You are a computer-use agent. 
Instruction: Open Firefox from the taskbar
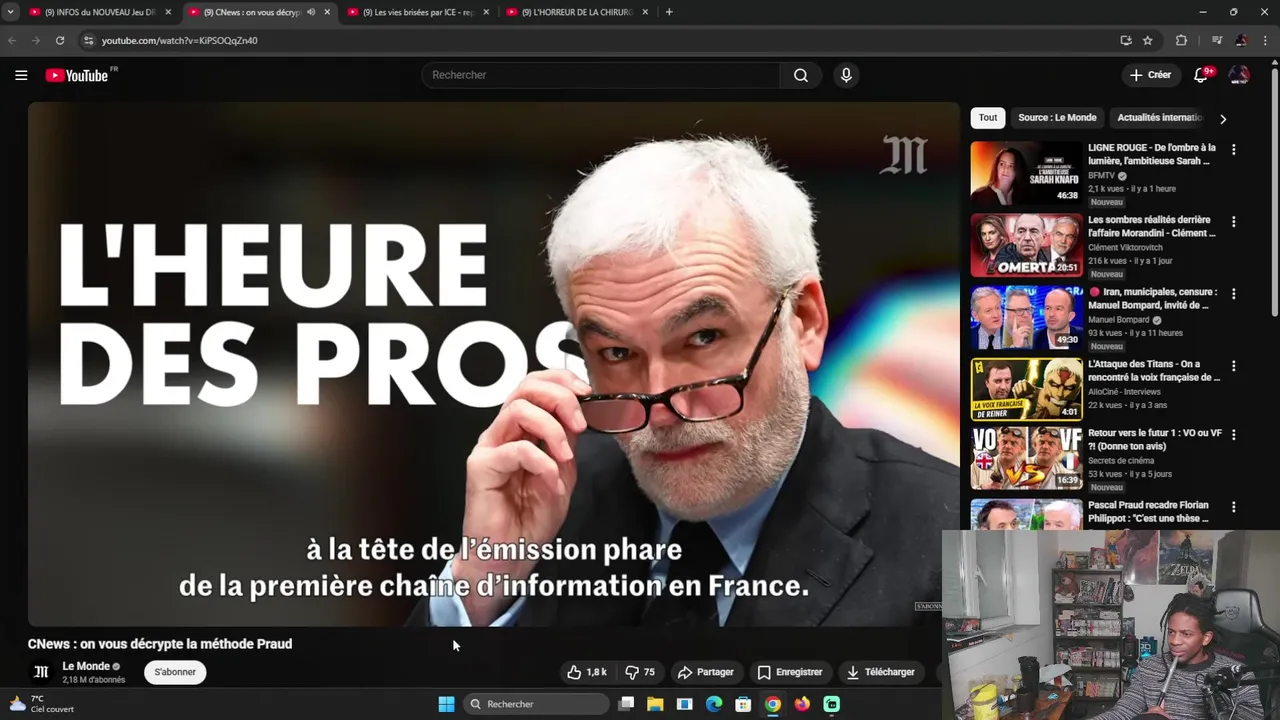point(802,704)
